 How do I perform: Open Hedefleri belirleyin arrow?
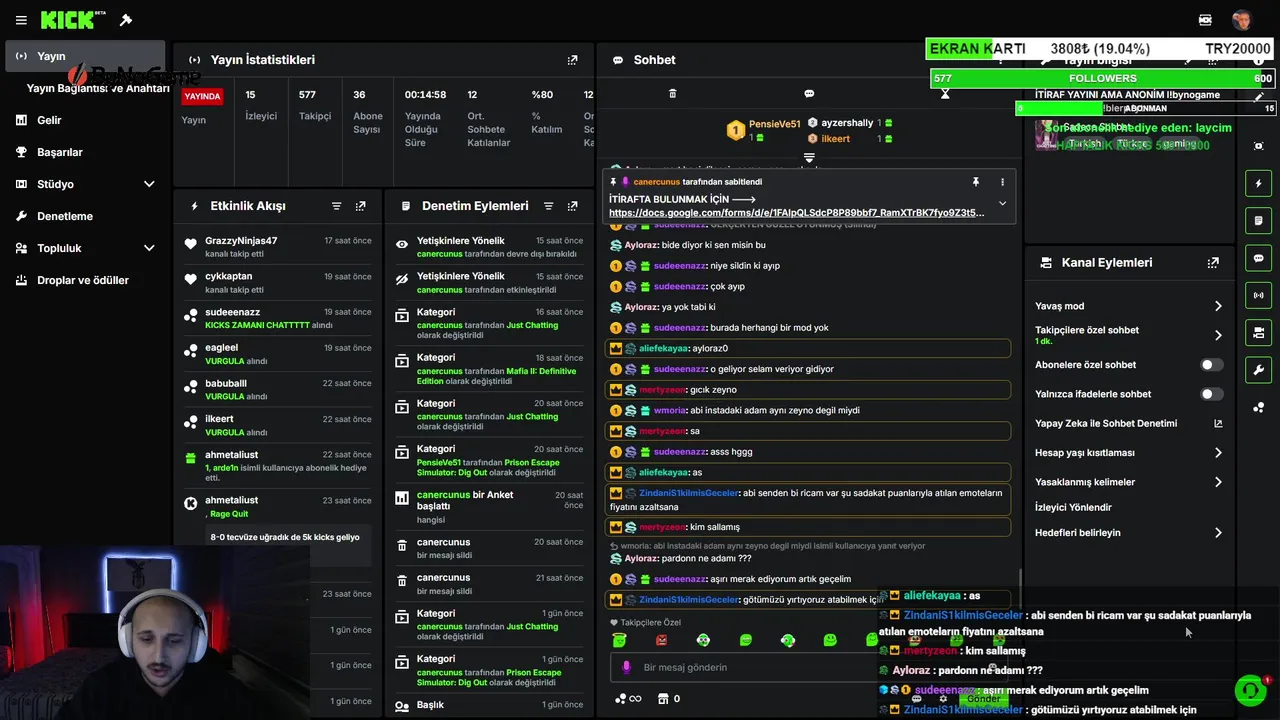[1218, 533]
